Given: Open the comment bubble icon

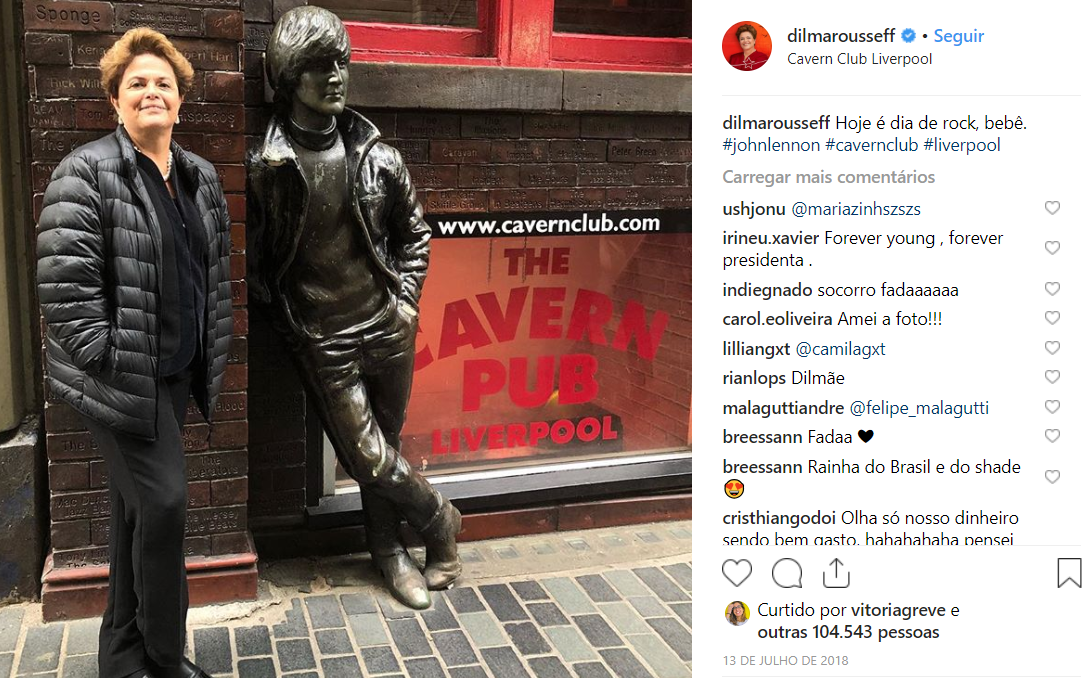Looking at the screenshot, I should 787,573.
